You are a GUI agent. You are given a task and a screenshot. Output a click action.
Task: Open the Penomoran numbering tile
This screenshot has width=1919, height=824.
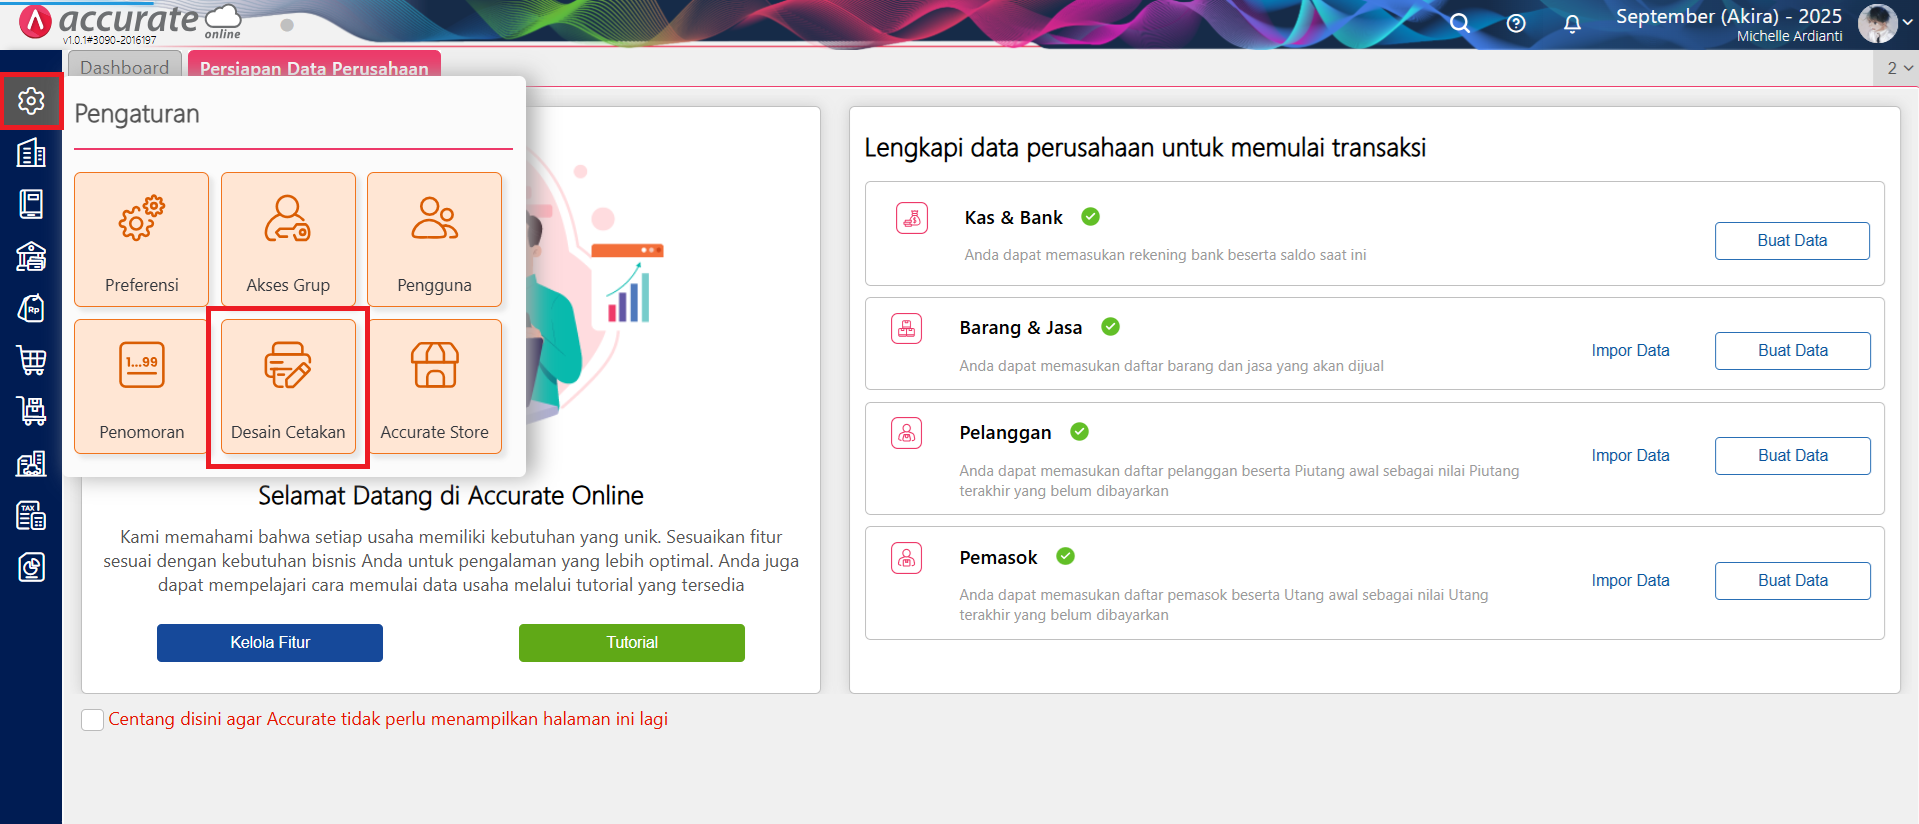pos(141,387)
